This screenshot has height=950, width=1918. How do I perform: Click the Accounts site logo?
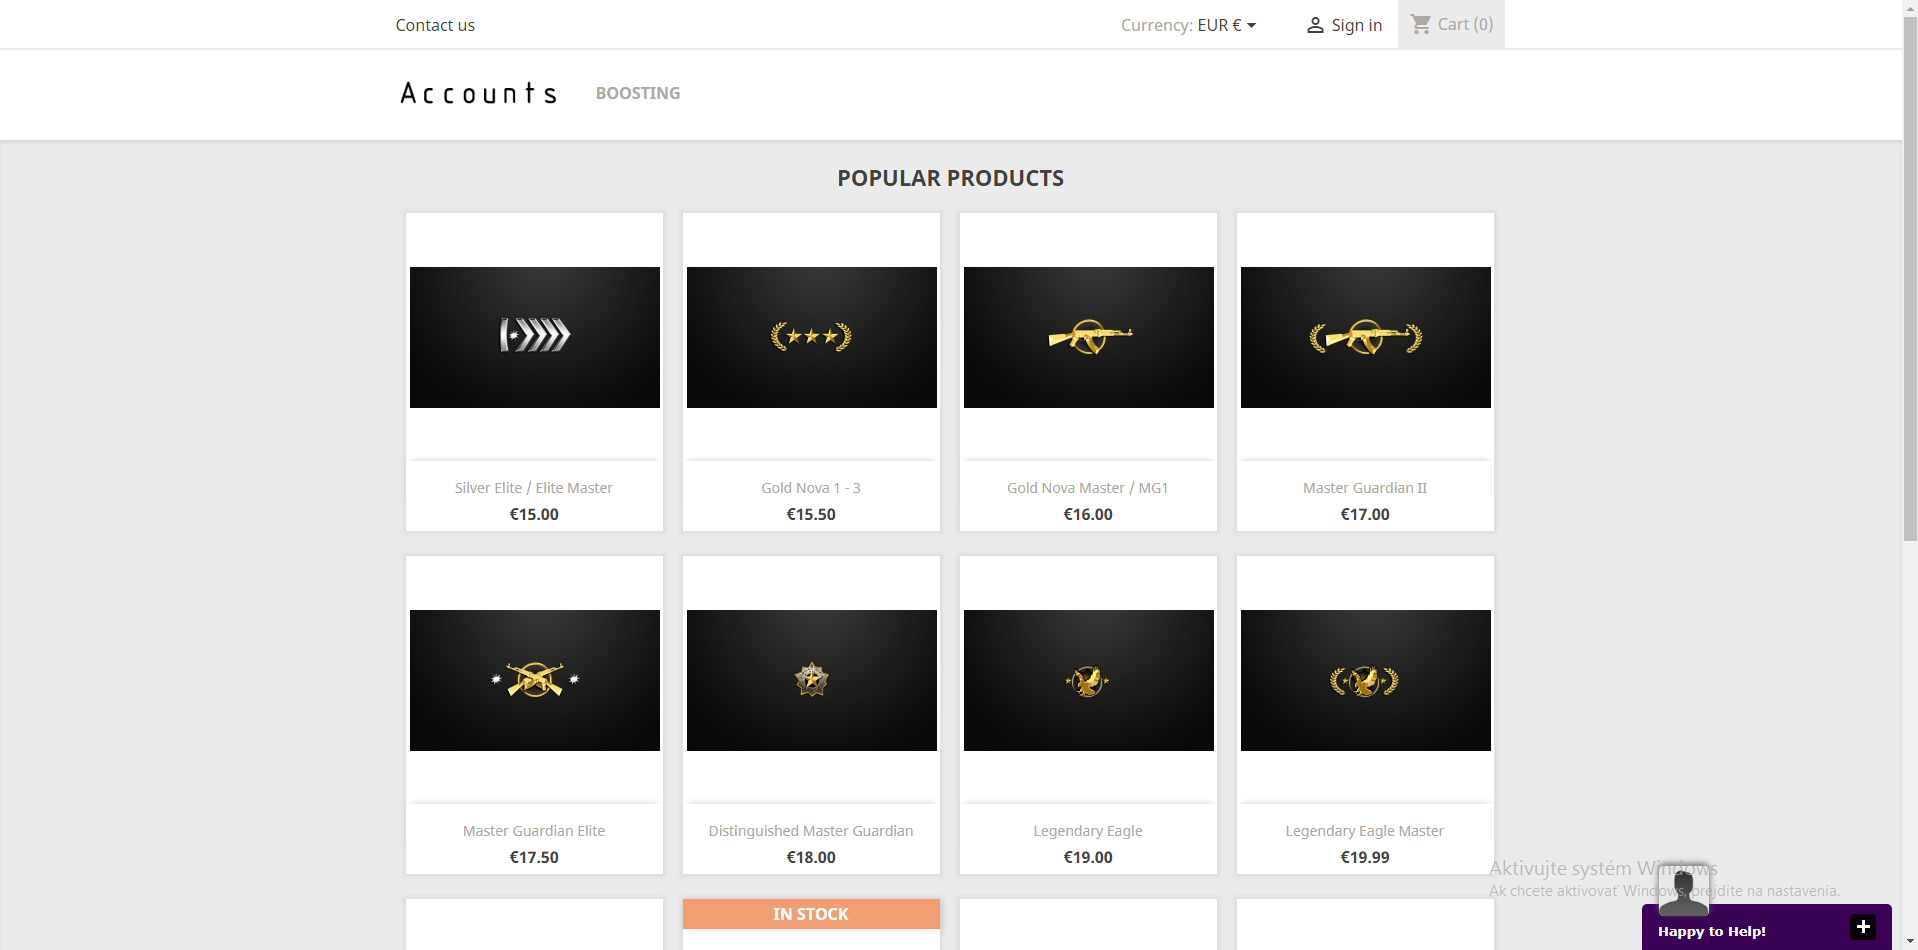[x=478, y=93]
